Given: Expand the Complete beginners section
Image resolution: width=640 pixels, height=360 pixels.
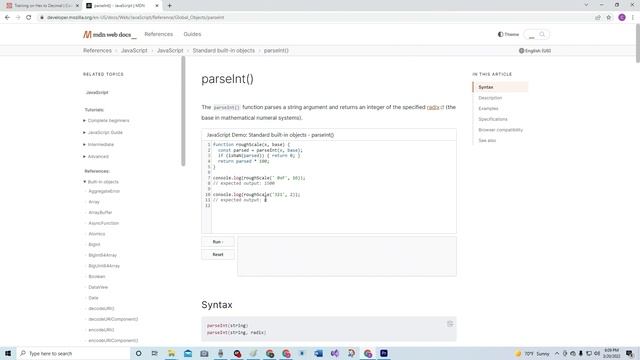Looking at the screenshot, I should tap(106, 120).
